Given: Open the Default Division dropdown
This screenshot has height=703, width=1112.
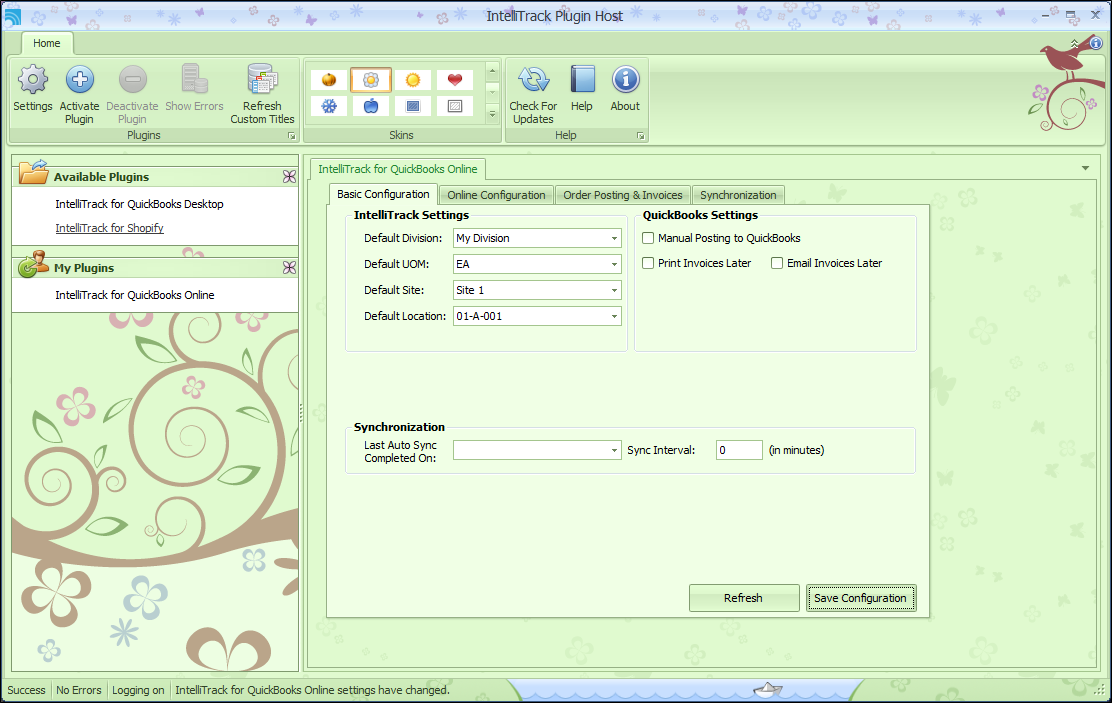Looking at the screenshot, I should coord(614,238).
